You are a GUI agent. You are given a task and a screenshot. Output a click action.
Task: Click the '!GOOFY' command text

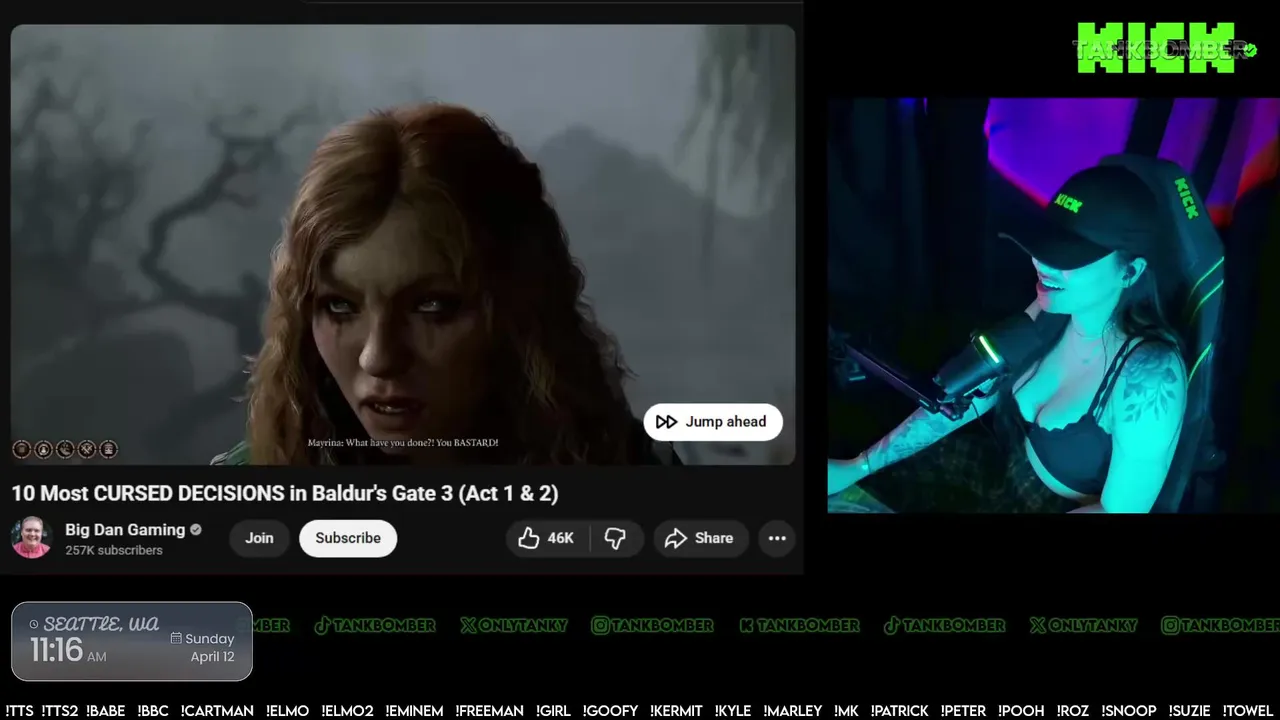[610, 711]
